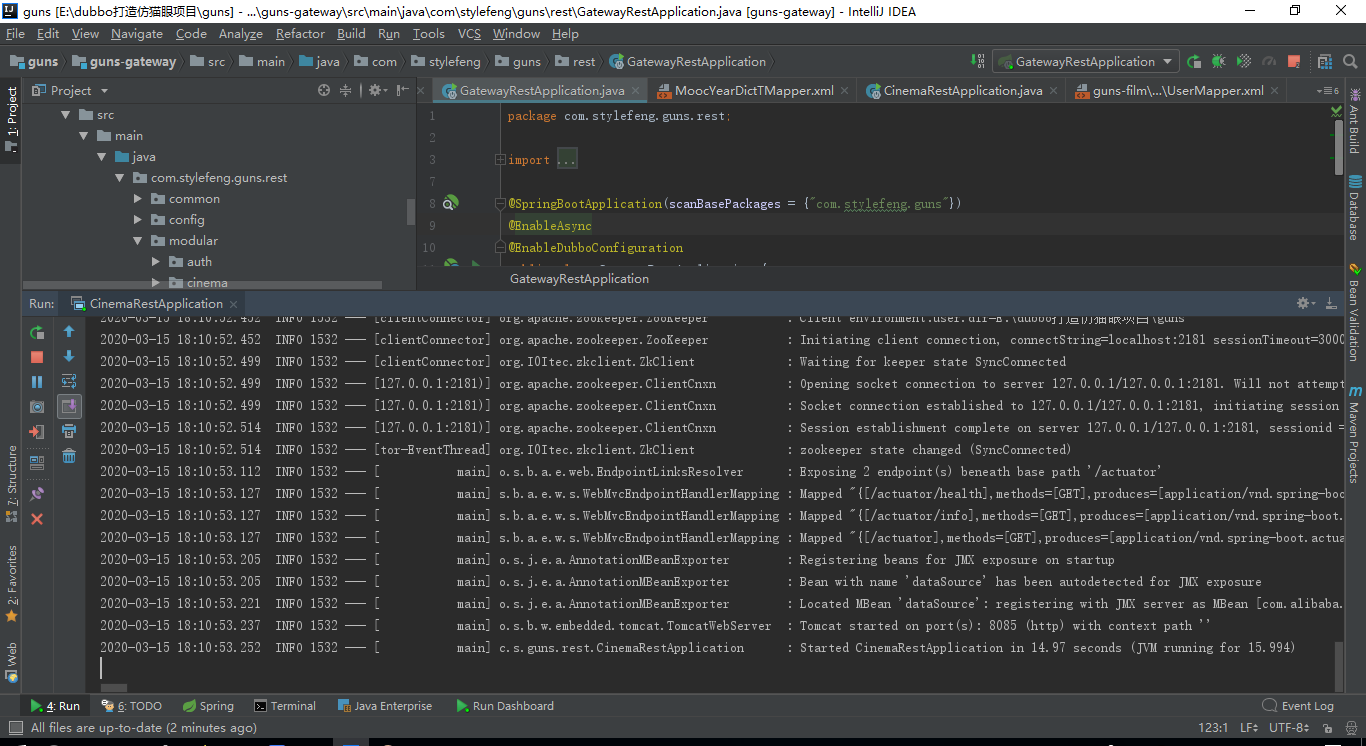
Task: Switch to MoocYearDictTMapper.xml tab
Action: (754, 91)
